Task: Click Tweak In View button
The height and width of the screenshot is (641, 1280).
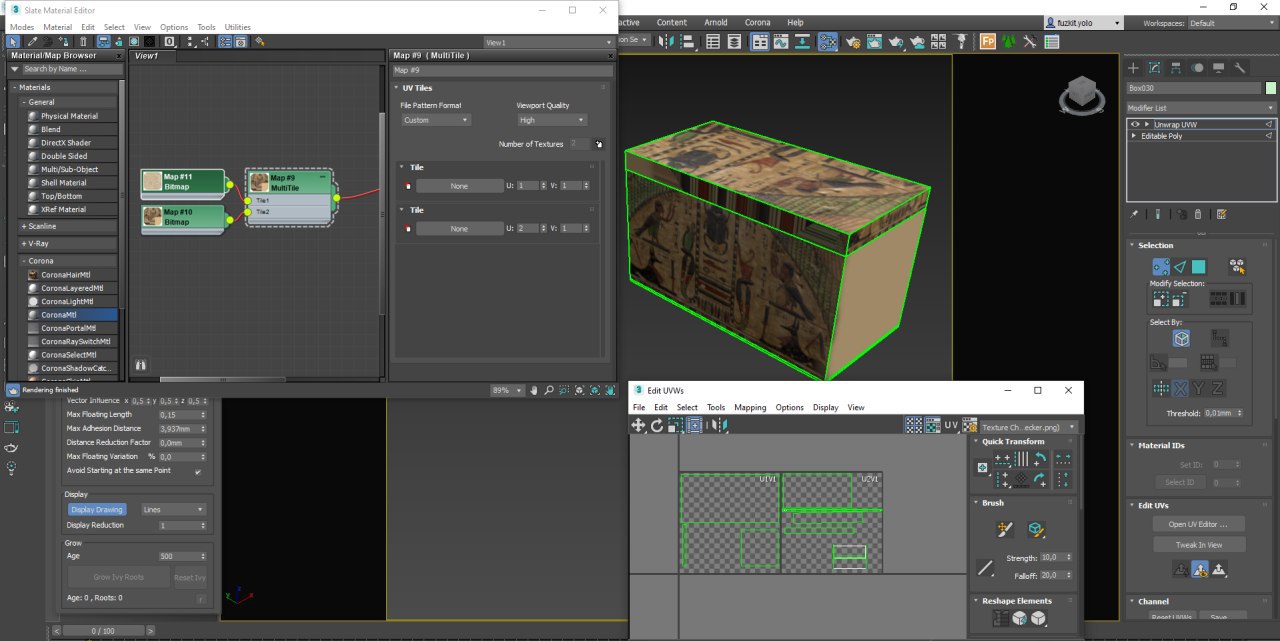Action: point(1198,545)
